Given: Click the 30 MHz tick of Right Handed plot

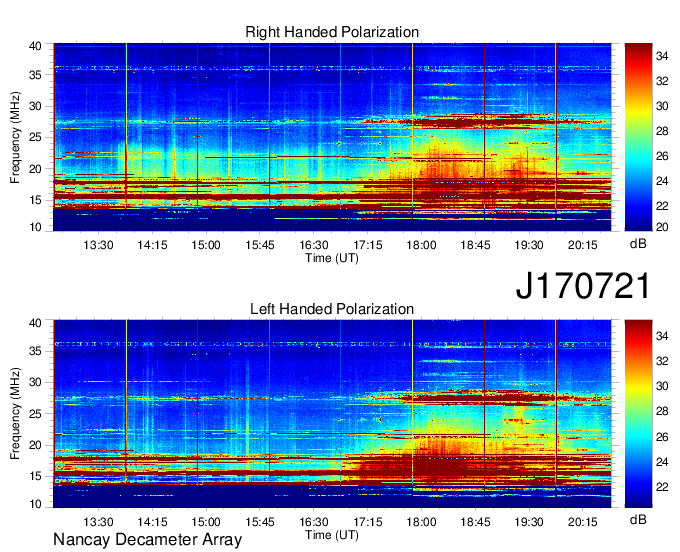Looking at the screenshot, I should (x=35, y=106).
